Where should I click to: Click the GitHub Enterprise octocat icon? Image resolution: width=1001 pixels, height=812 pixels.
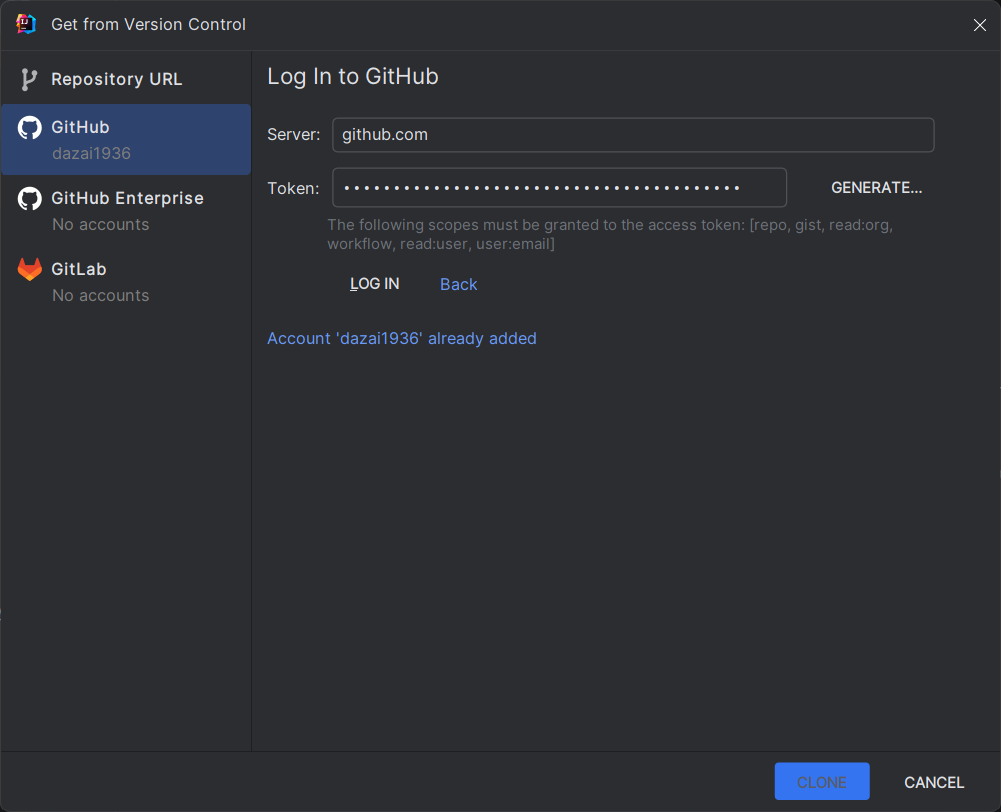[x=29, y=199]
